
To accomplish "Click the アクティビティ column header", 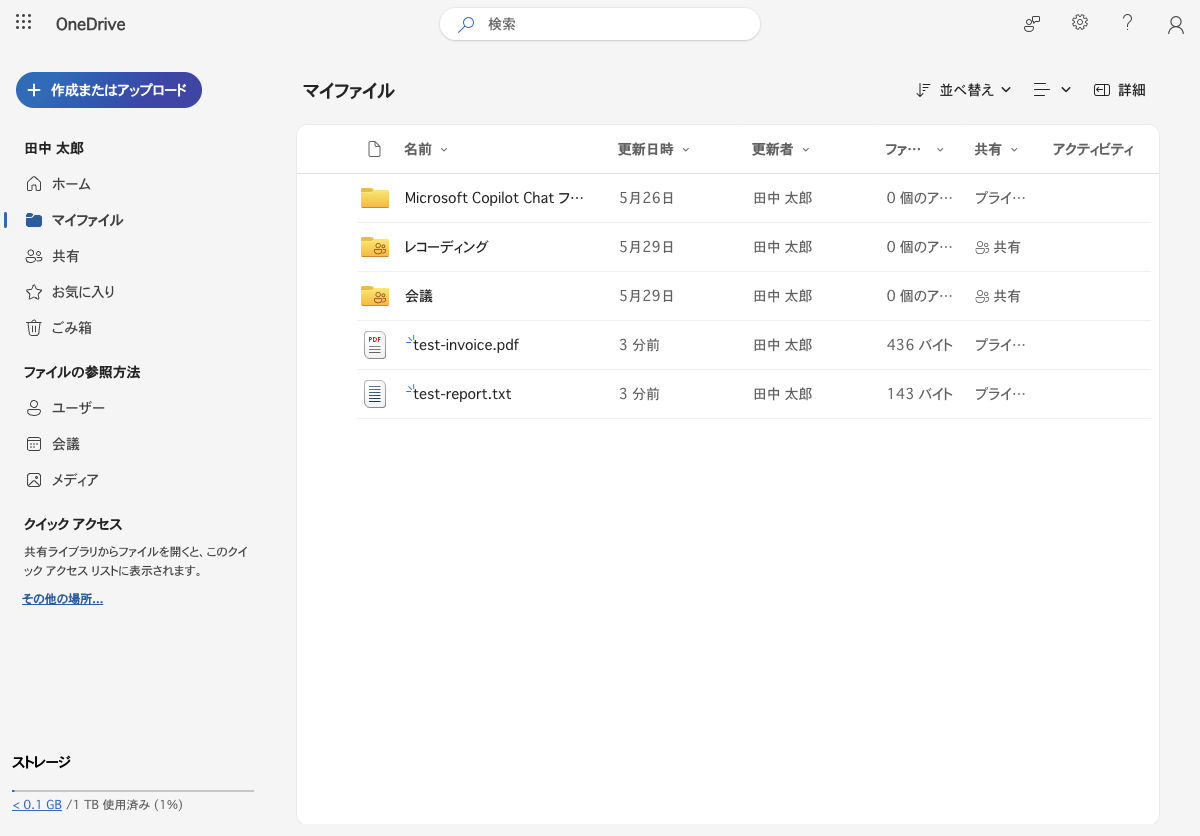I will point(1093,150).
